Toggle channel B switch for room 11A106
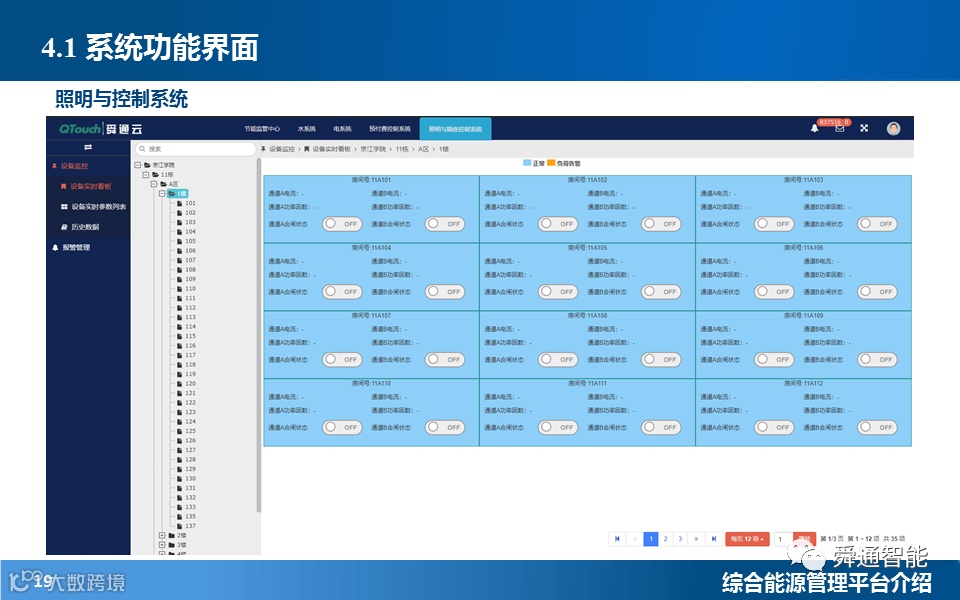The width and height of the screenshot is (960, 600). coord(877,292)
